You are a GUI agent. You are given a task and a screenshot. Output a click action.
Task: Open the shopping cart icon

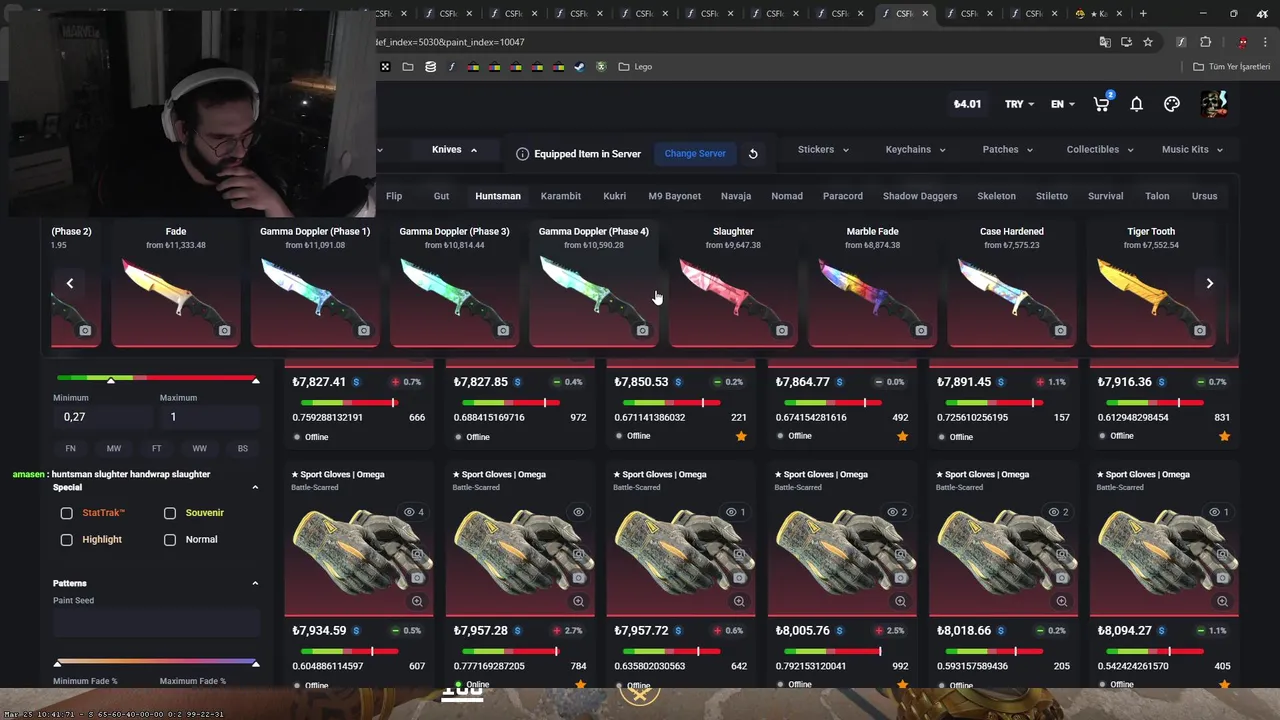tap(1102, 104)
